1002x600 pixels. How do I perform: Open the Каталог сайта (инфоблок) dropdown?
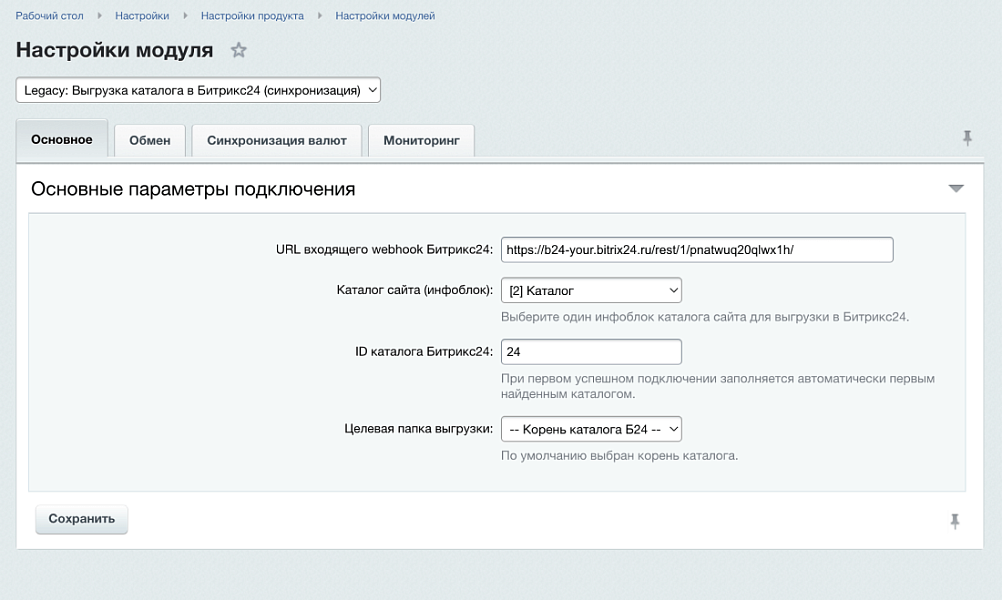[591, 291]
